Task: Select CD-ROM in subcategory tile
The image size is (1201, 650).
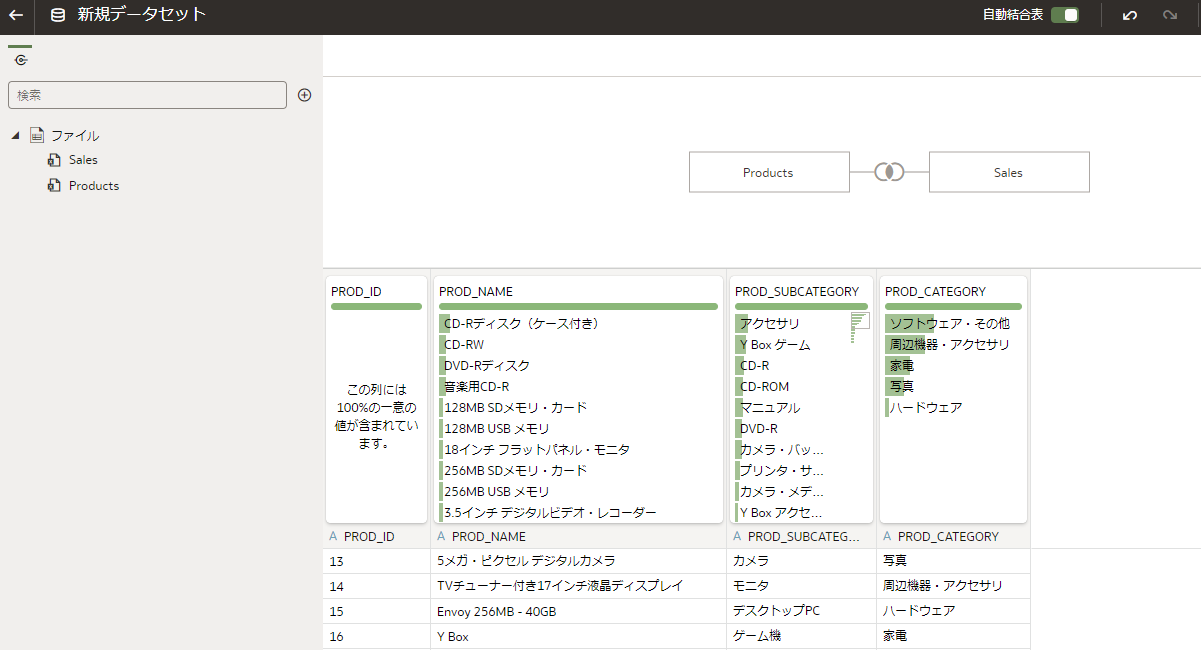Action: tap(764, 387)
